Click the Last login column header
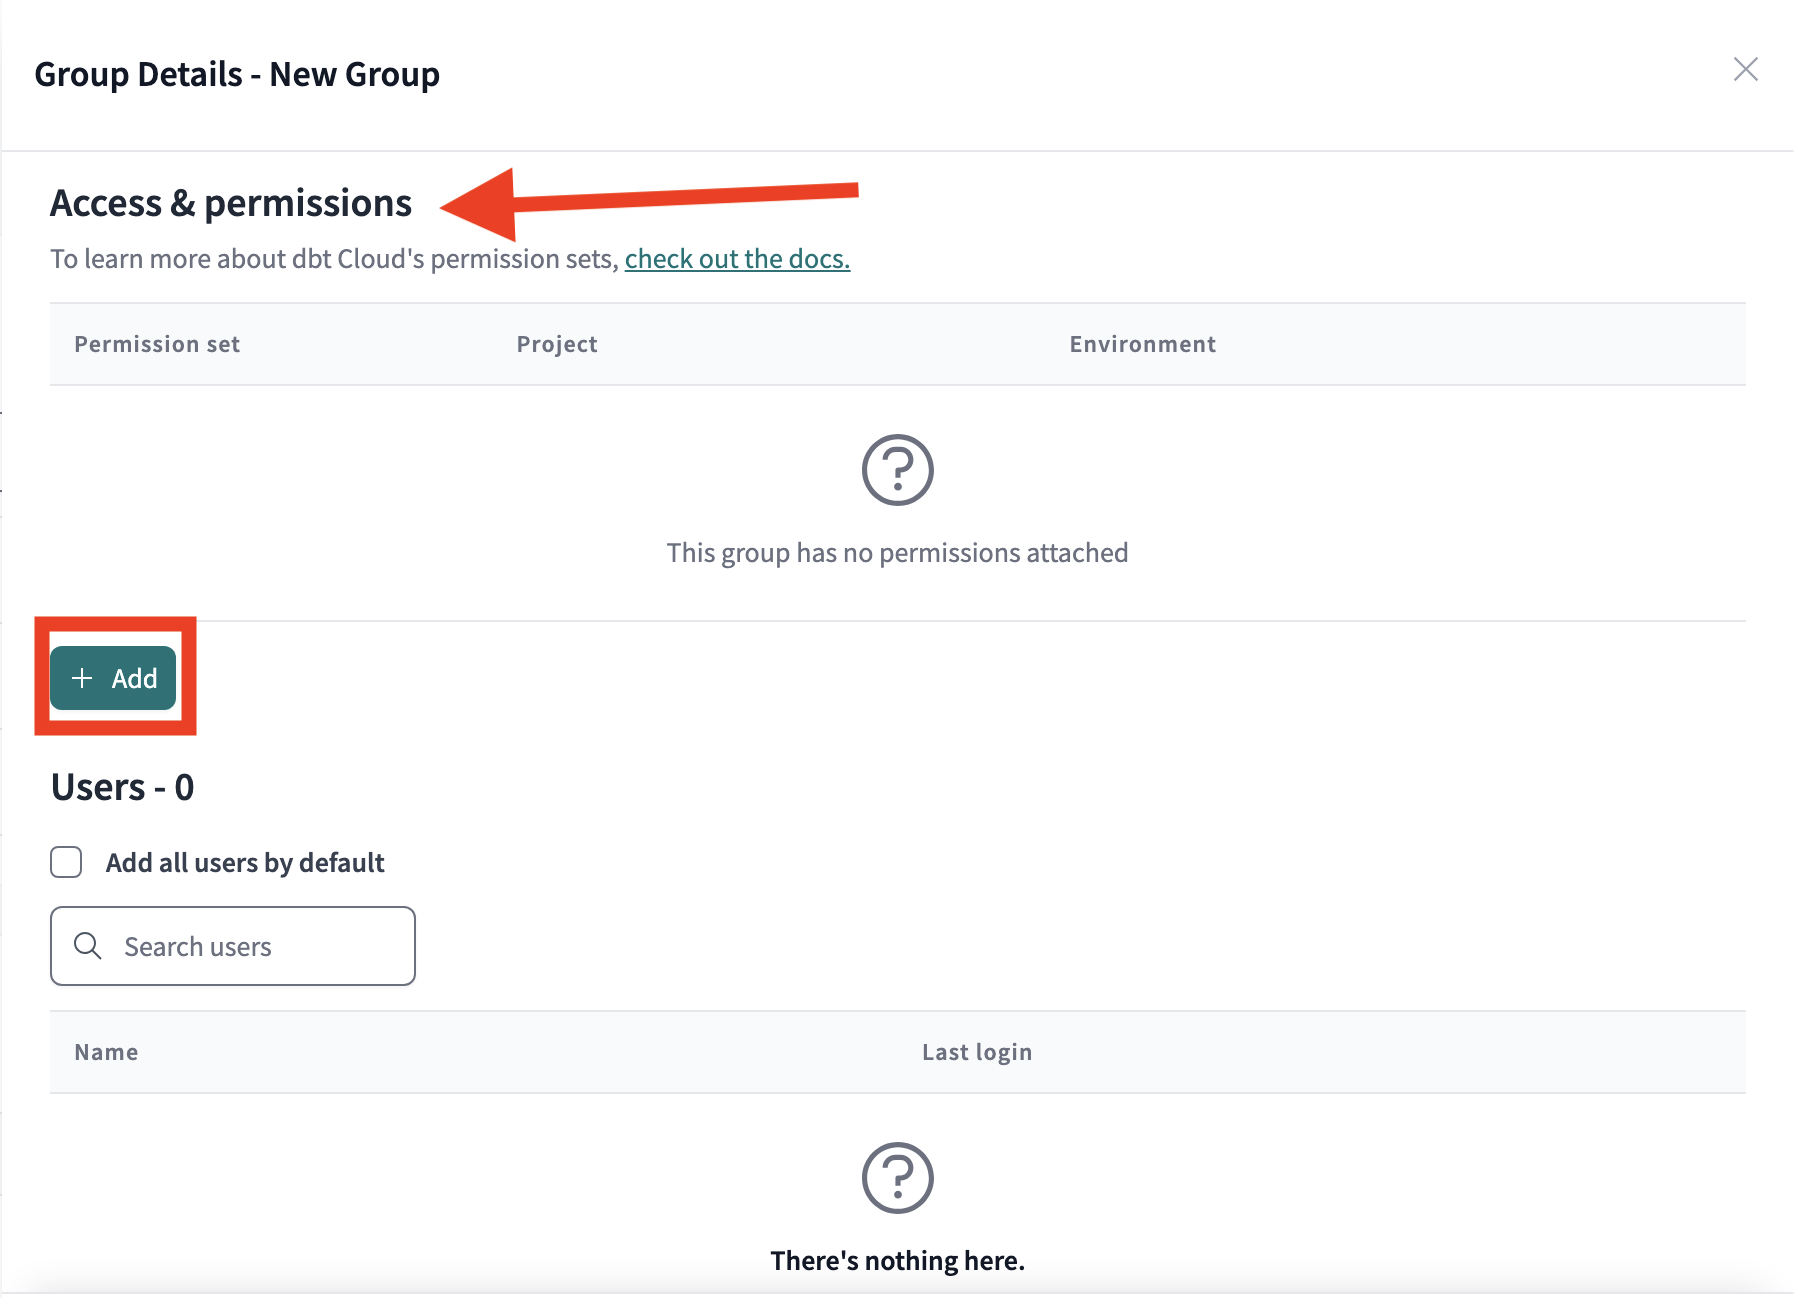This screenshot has height=1298, width=1794. click(977, 1052)
